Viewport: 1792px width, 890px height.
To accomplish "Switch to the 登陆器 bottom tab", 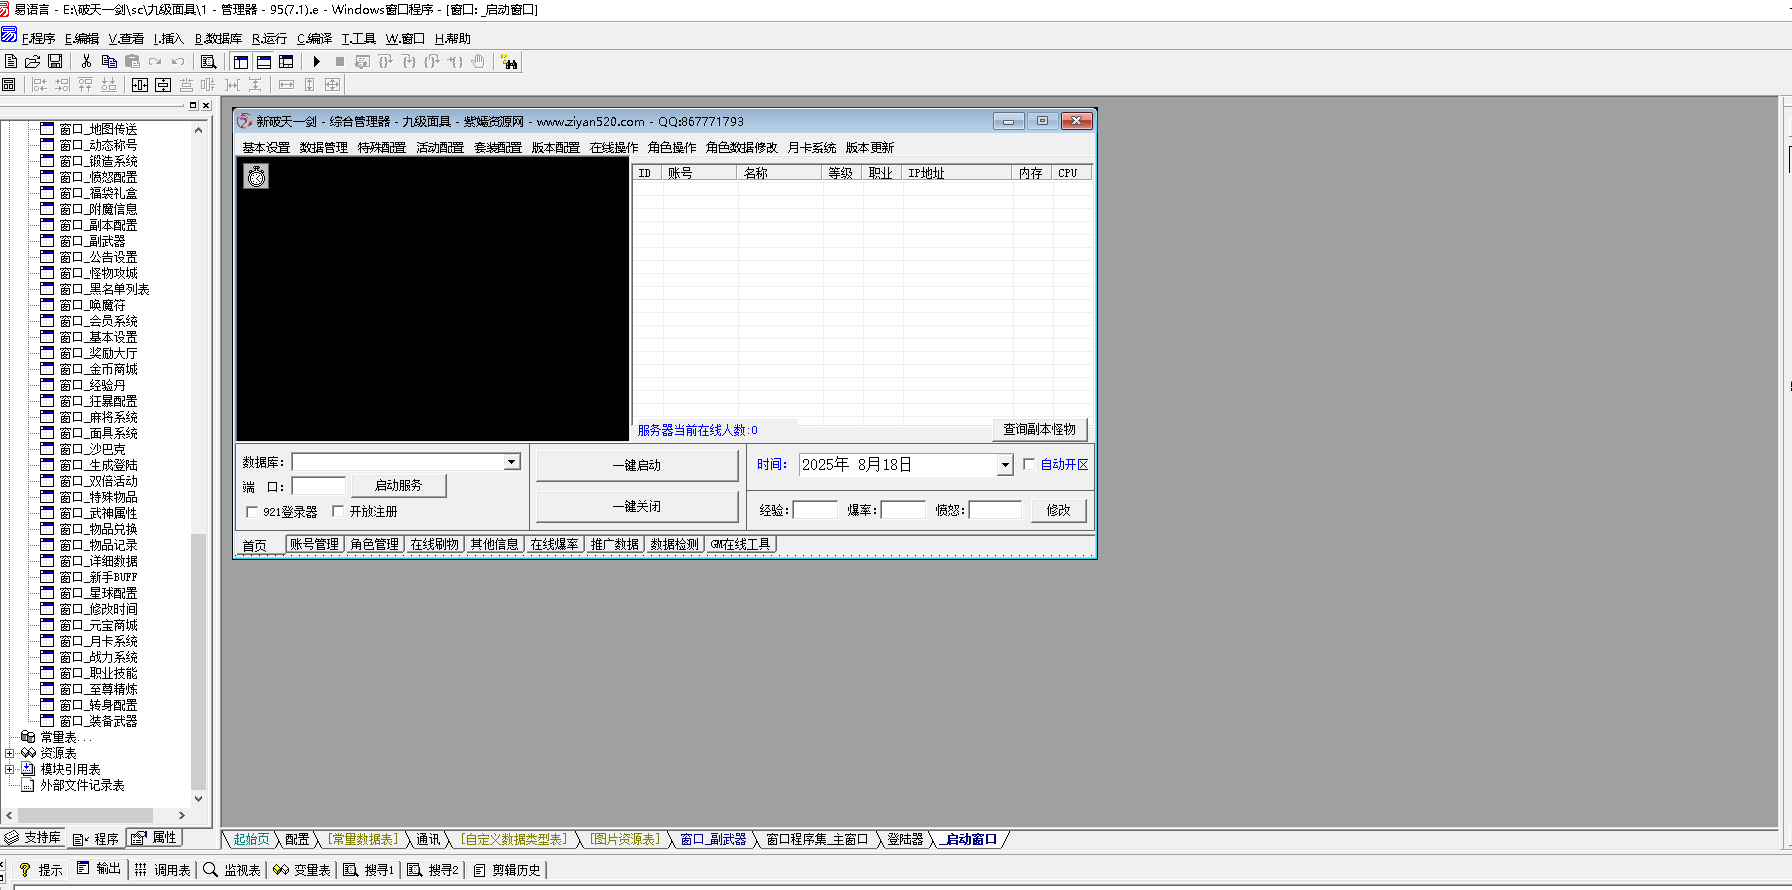I will (905, 840).
